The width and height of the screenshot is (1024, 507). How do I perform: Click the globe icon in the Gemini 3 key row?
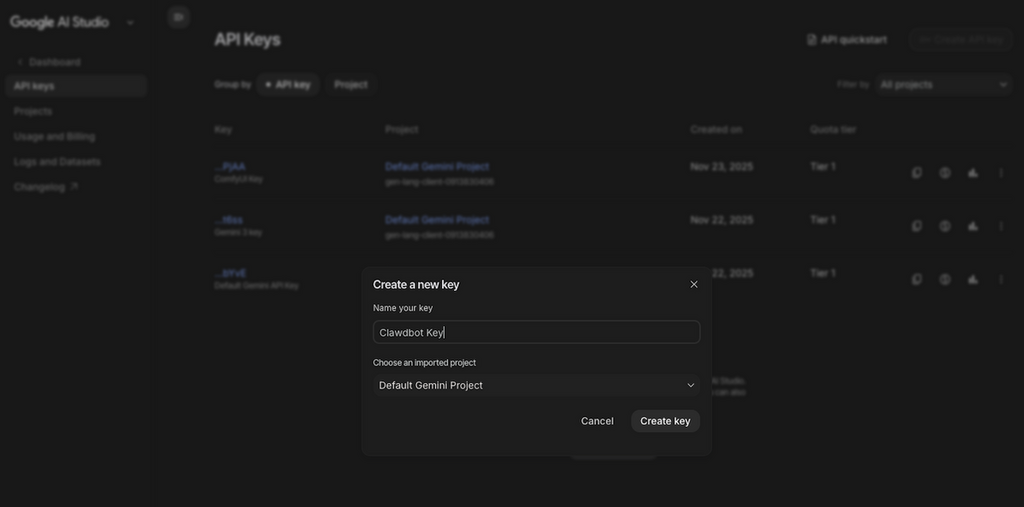click(x=945, y=226)
